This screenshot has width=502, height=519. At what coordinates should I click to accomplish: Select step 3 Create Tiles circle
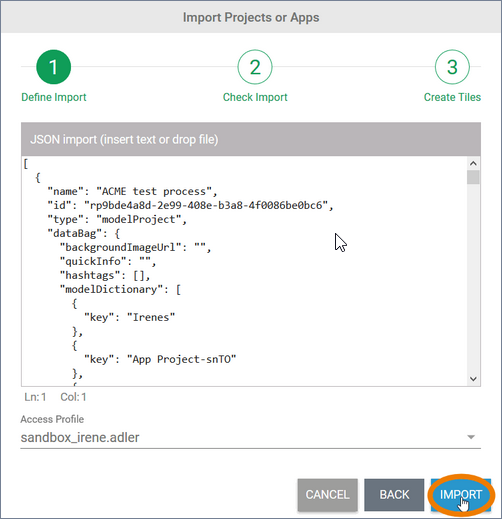tap(452, 67)
